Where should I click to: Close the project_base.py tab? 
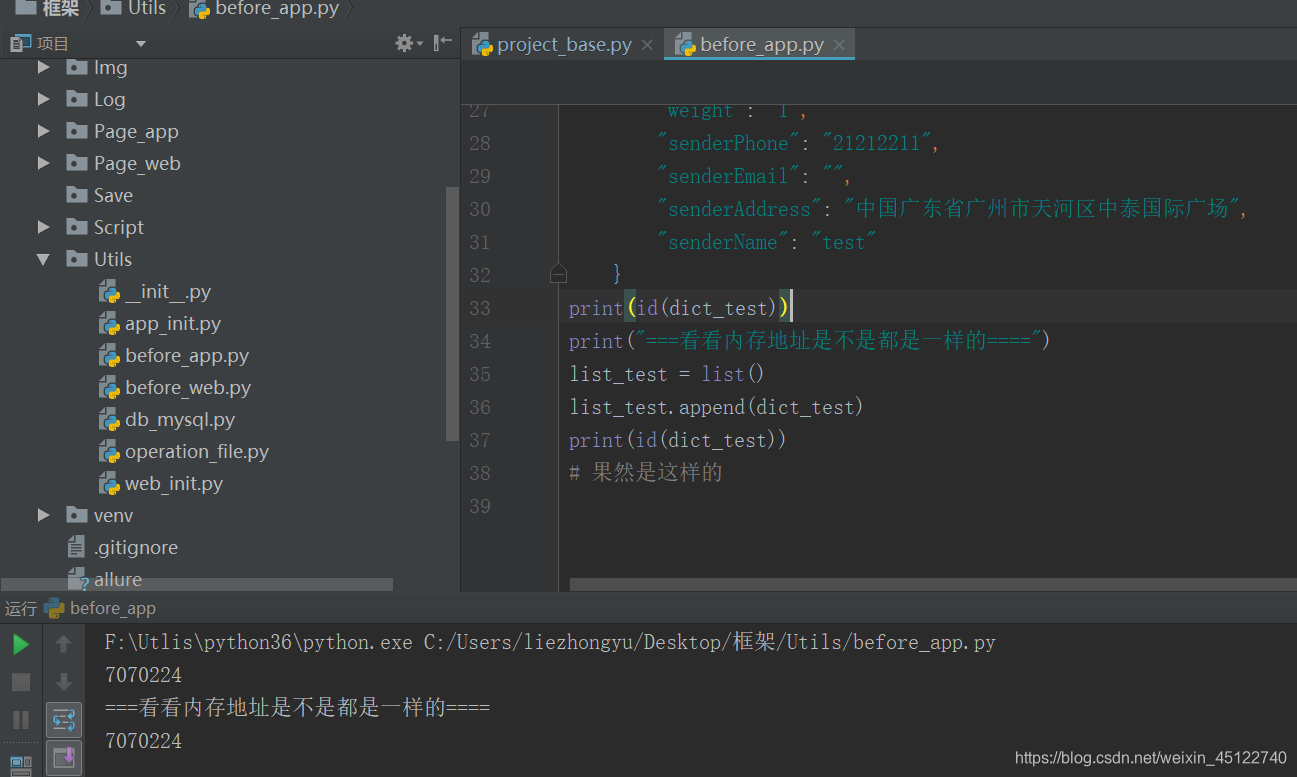647,45
